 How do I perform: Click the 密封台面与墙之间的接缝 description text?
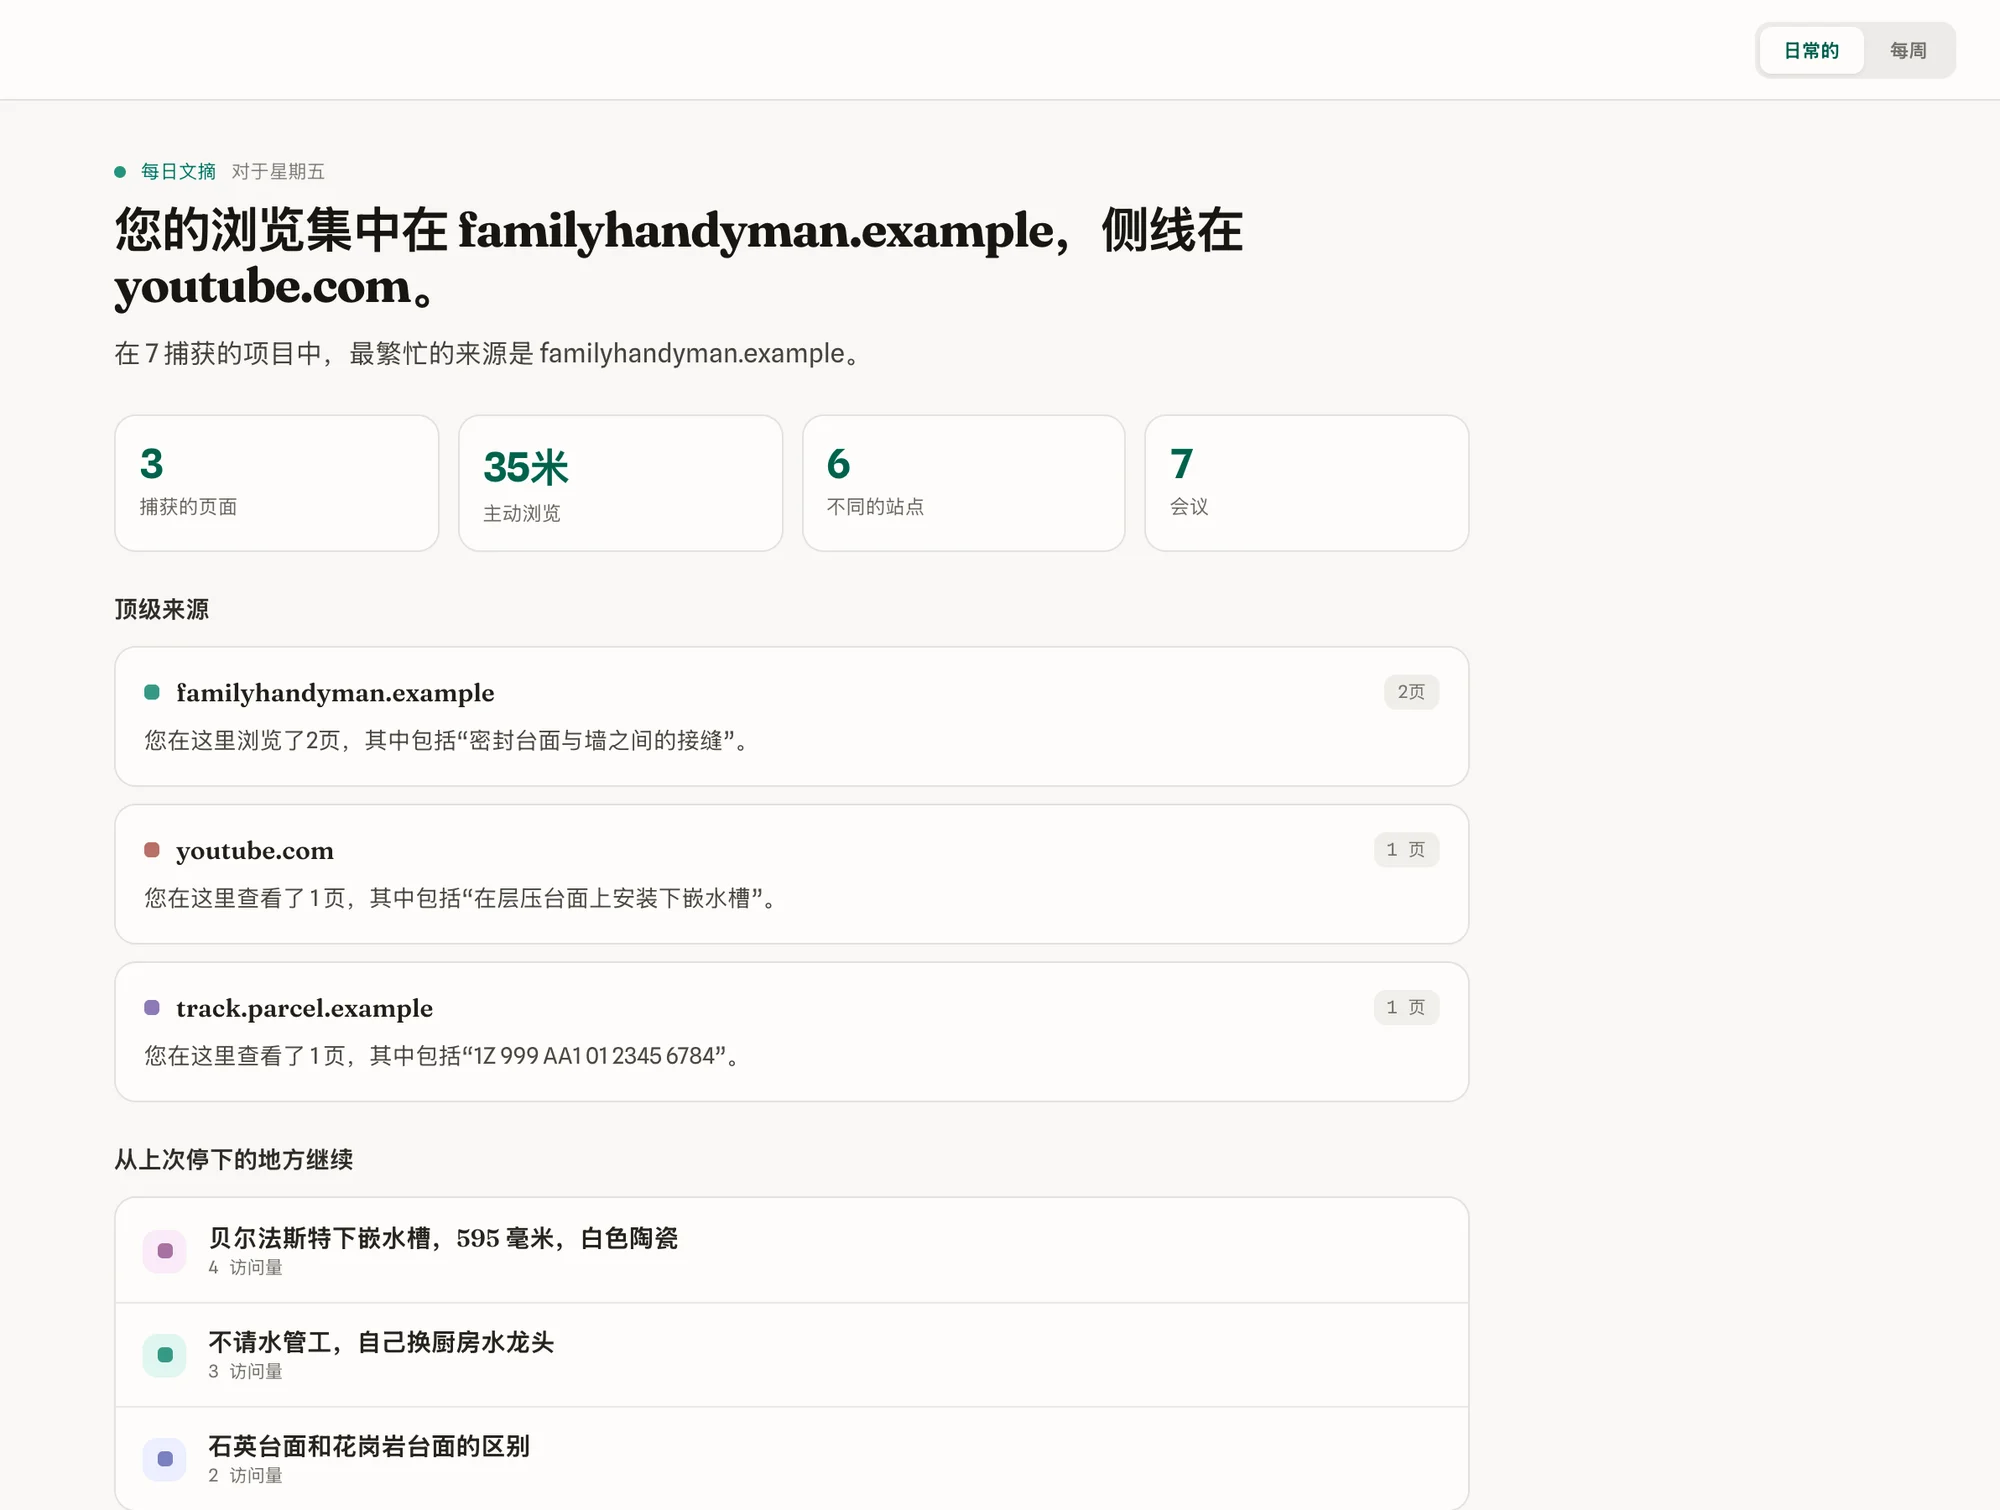click(x=446, y=740)
